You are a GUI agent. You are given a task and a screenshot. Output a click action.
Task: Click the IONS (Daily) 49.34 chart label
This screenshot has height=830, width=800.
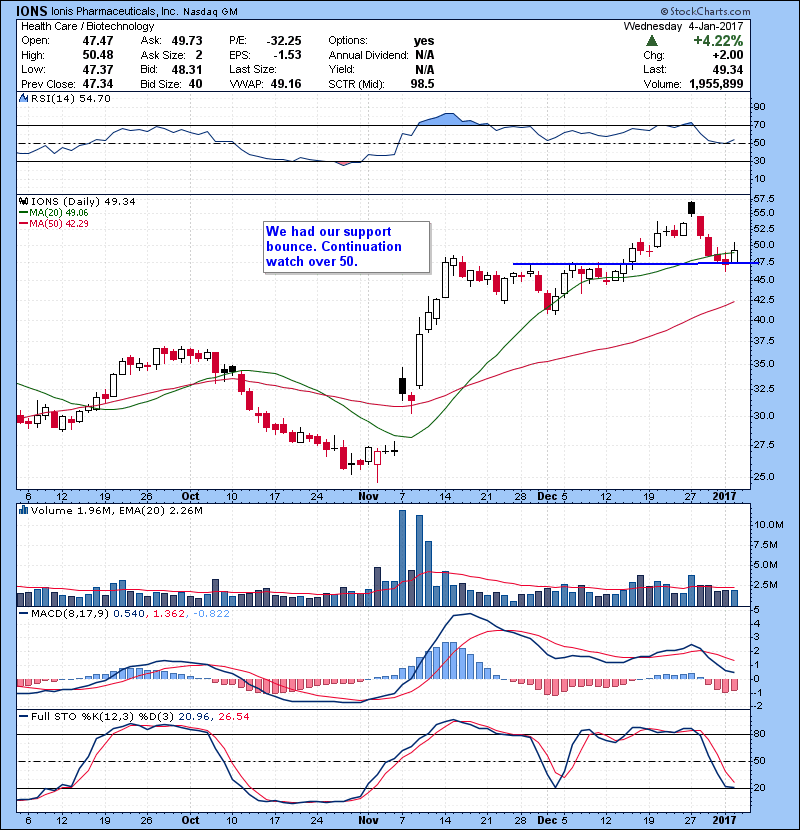pyautogui.click(x=83, y=202)
